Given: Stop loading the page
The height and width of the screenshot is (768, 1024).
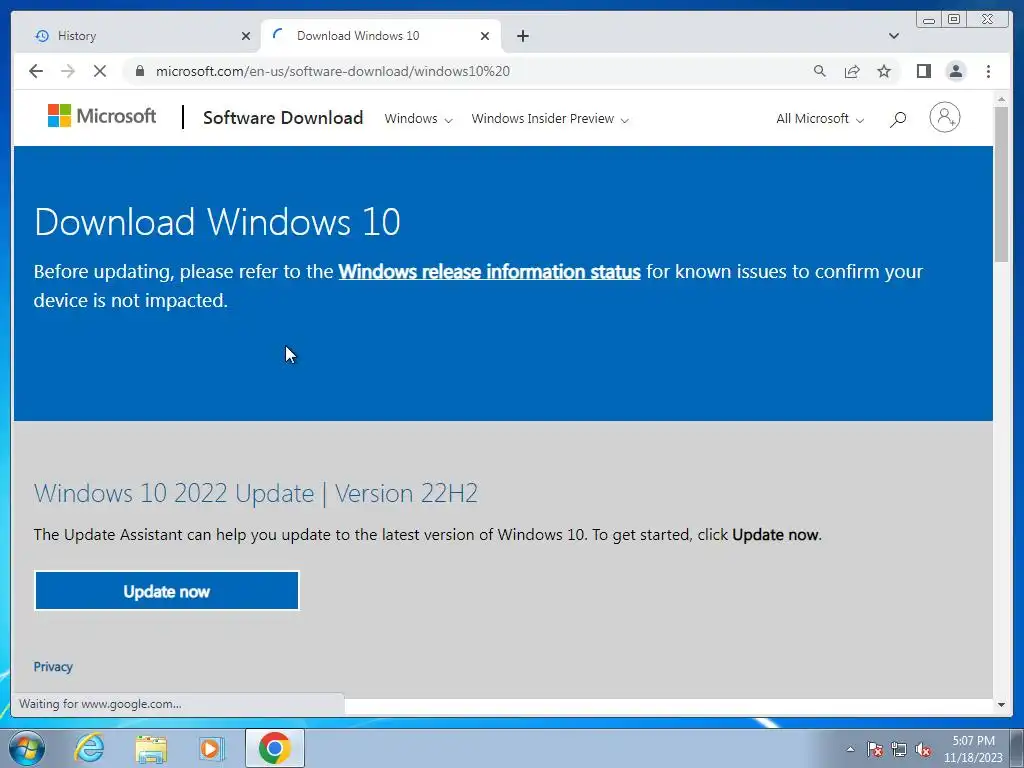Looking at the screenshot, I should (x=100, y=71).
